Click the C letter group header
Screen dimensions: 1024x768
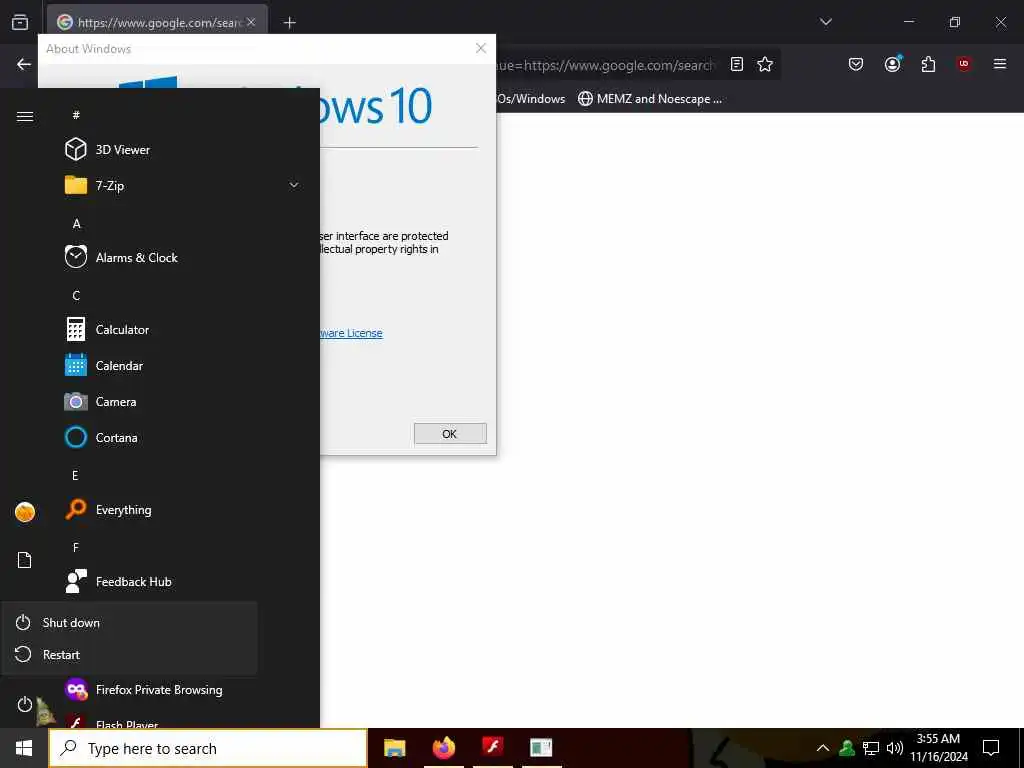pos(76,296)
